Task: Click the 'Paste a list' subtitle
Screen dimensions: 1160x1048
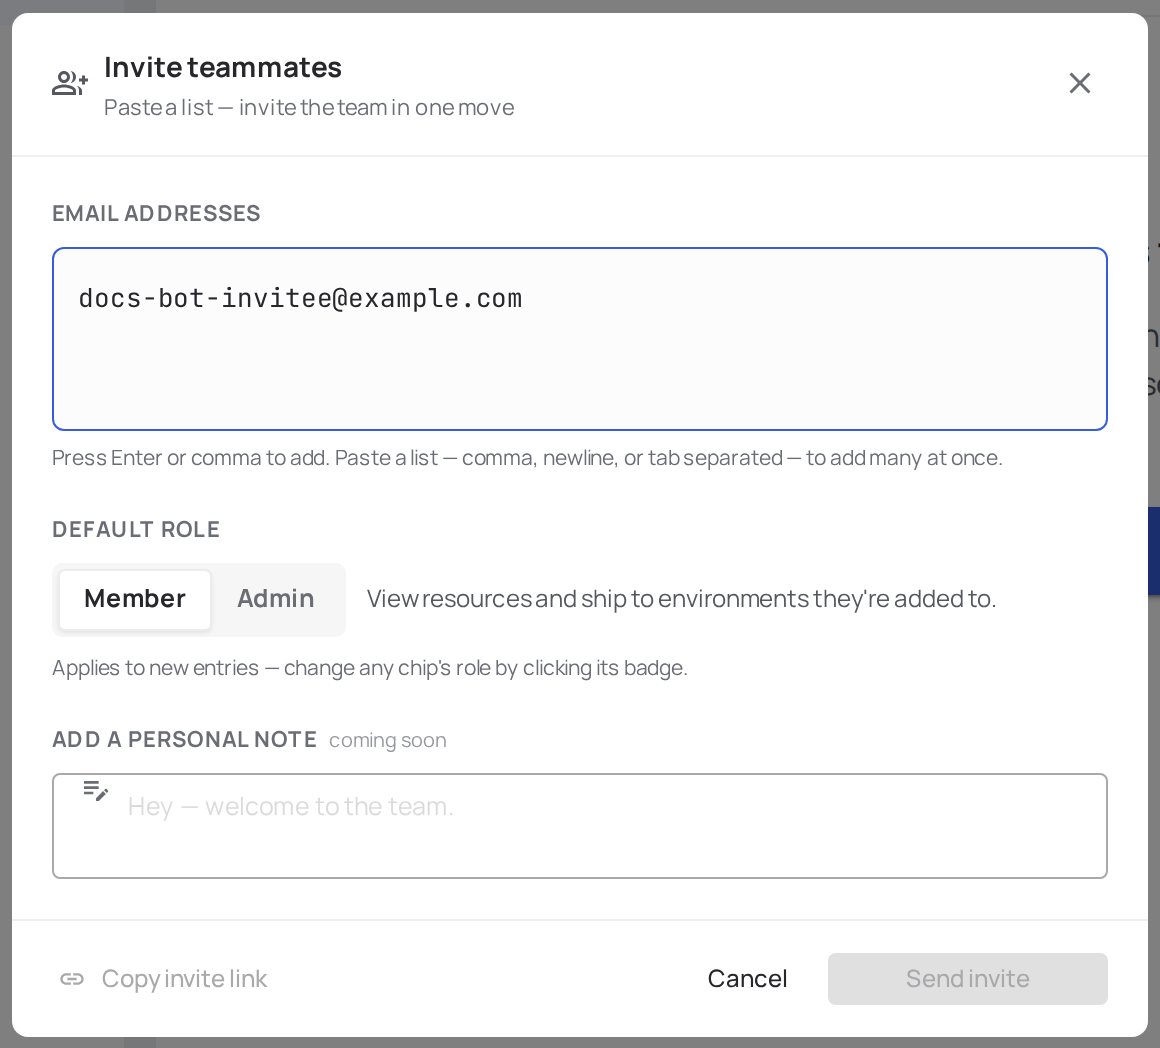Action: pyautogui.click(x=308, y=108)
